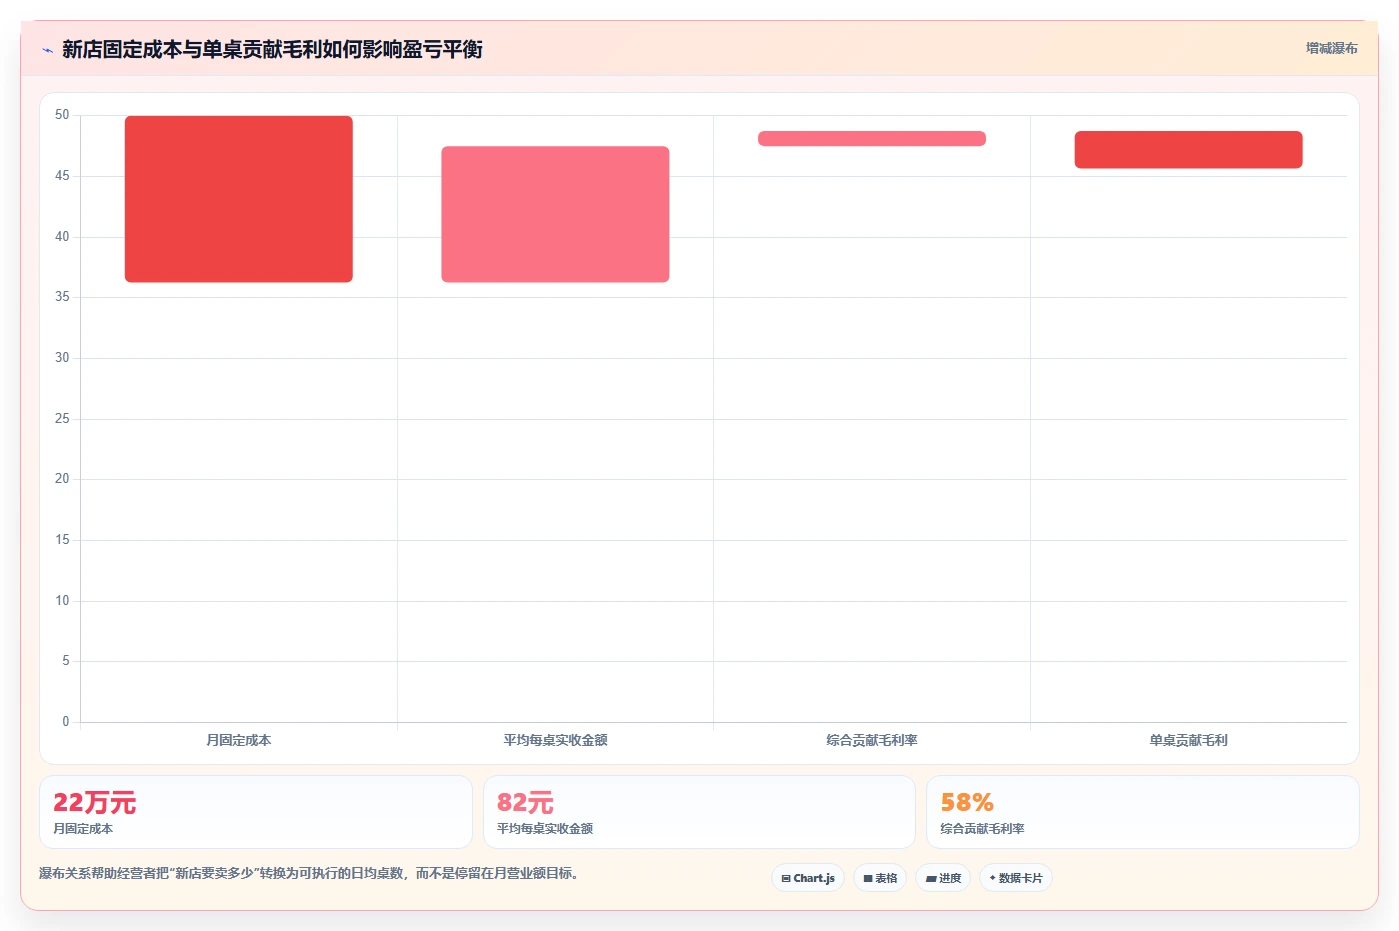The image size is (1399, 931).
Task: Click x-axis label 平均每桌实收金额
Action: click(555, 740)
